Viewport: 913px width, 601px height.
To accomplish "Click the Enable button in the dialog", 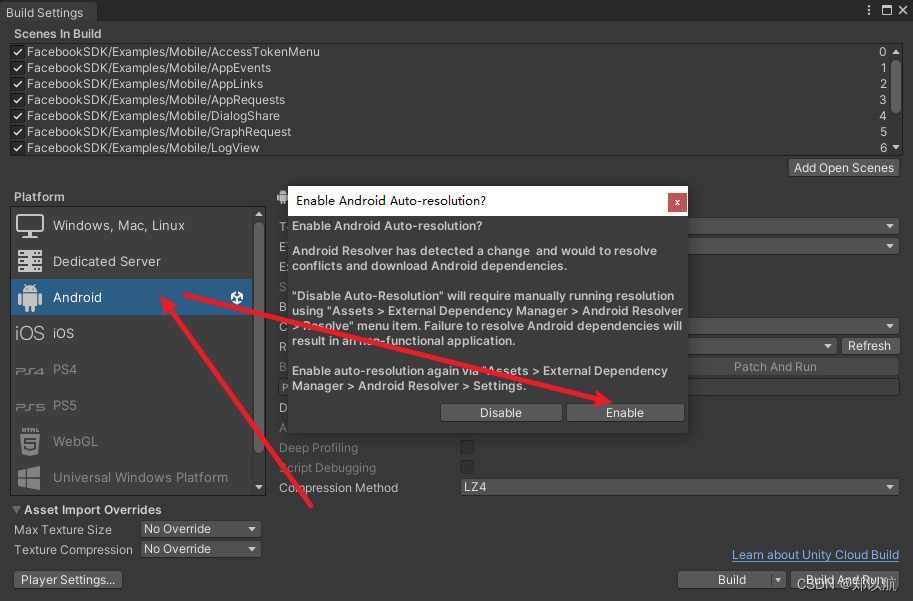I will (625, 413).
